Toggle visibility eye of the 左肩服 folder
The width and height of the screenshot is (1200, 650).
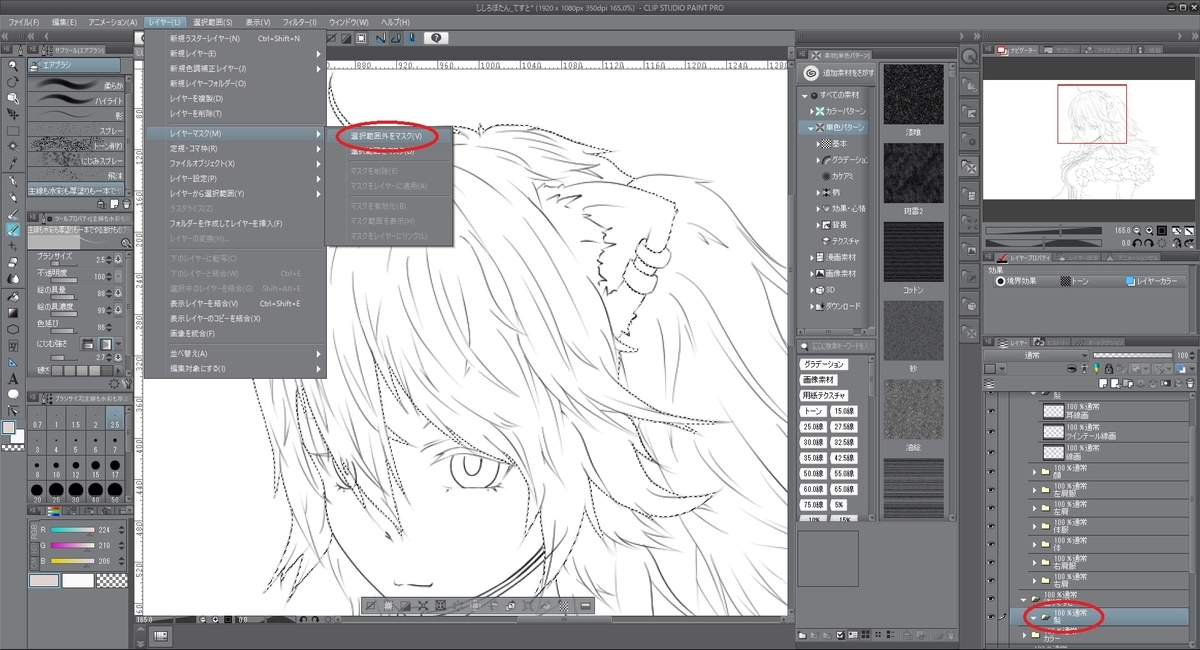(993, 490)
